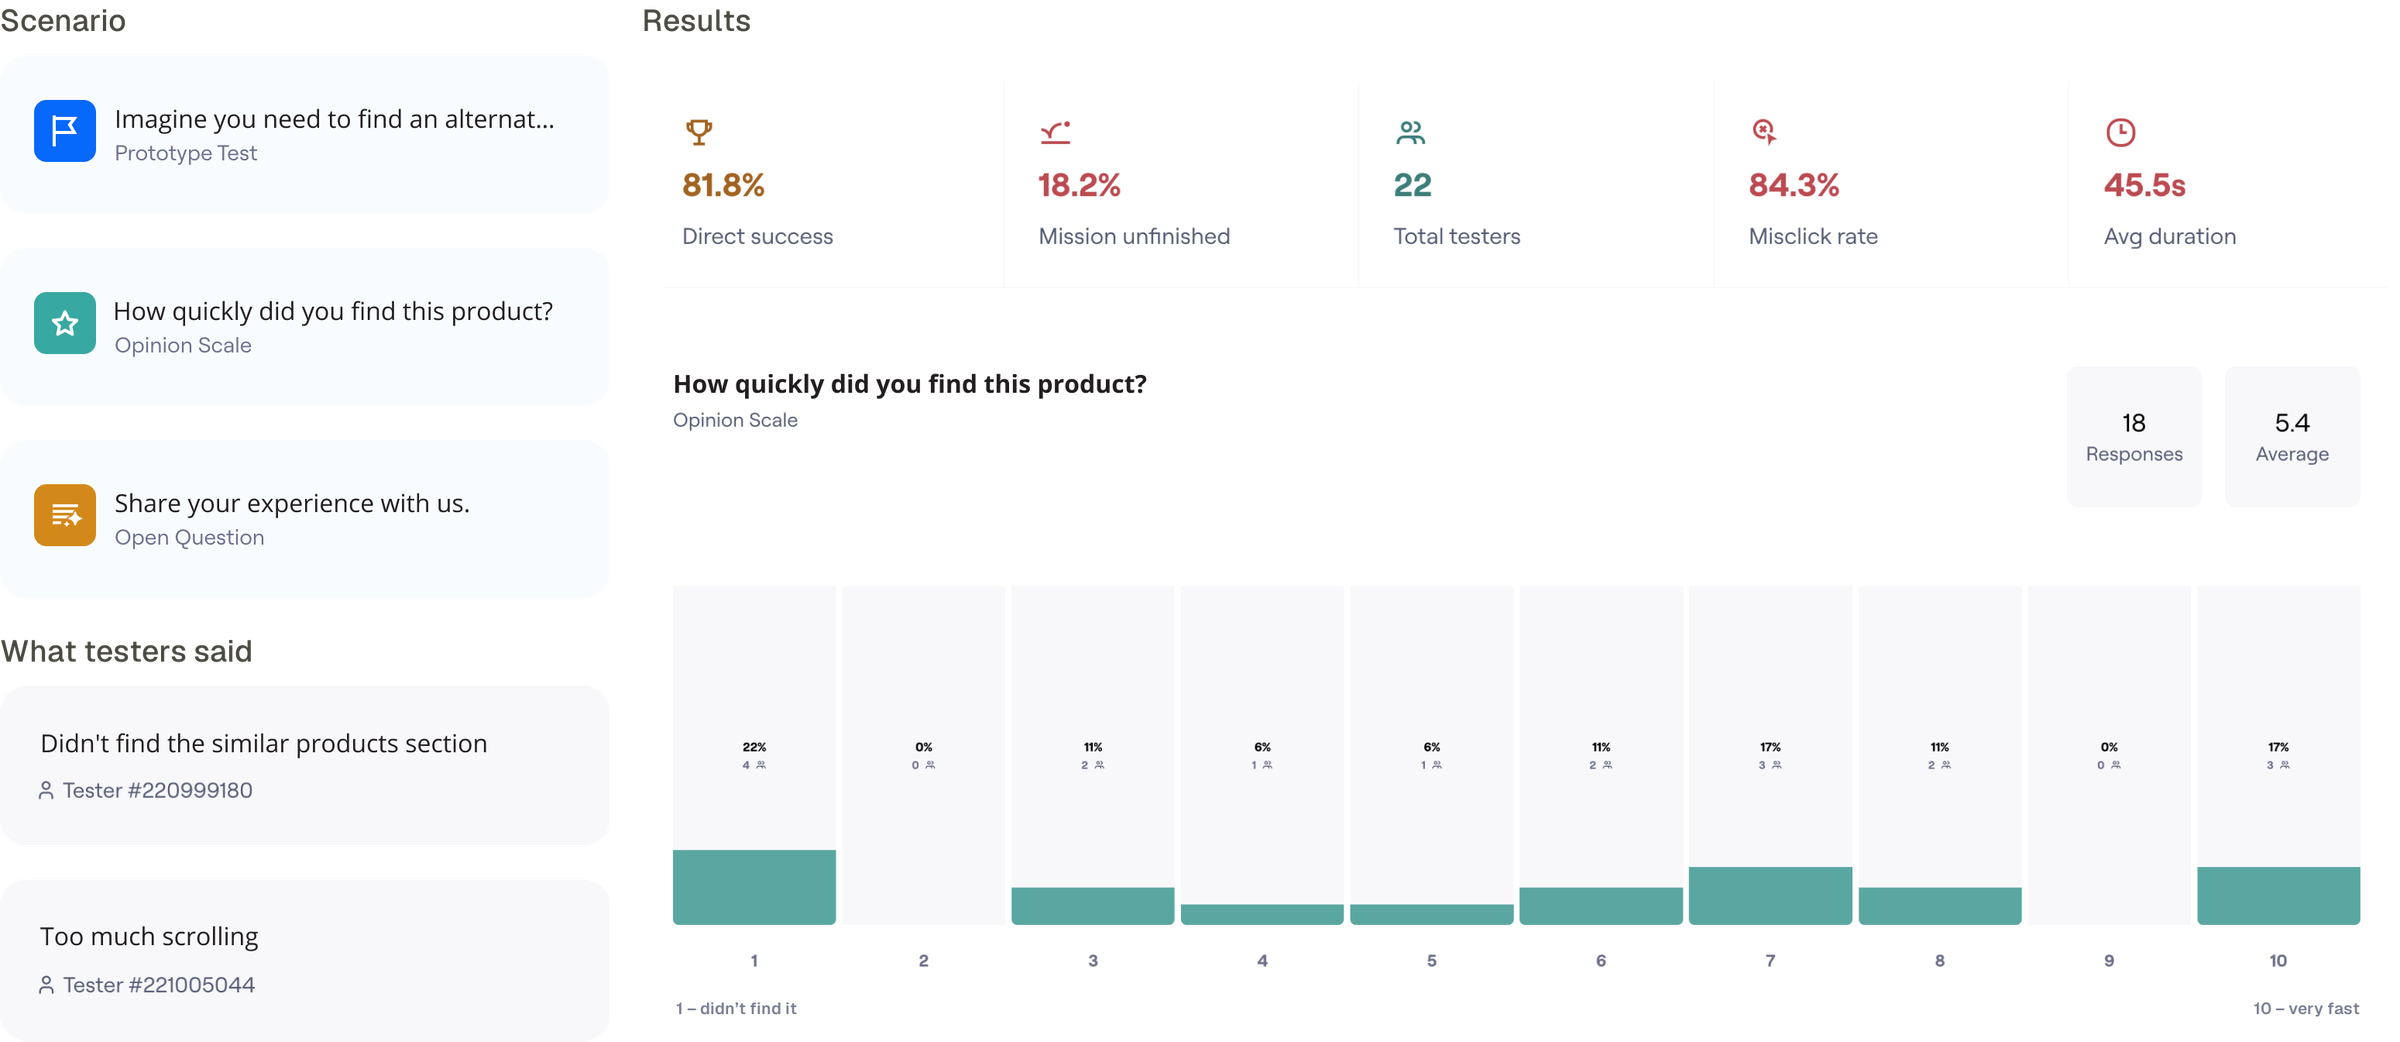
Task: Open the 'Imagine you need to find' scenario
Action: tap(304, 134)
